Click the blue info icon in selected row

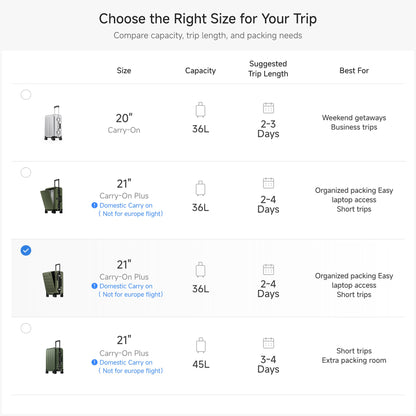tap(94, 286)
